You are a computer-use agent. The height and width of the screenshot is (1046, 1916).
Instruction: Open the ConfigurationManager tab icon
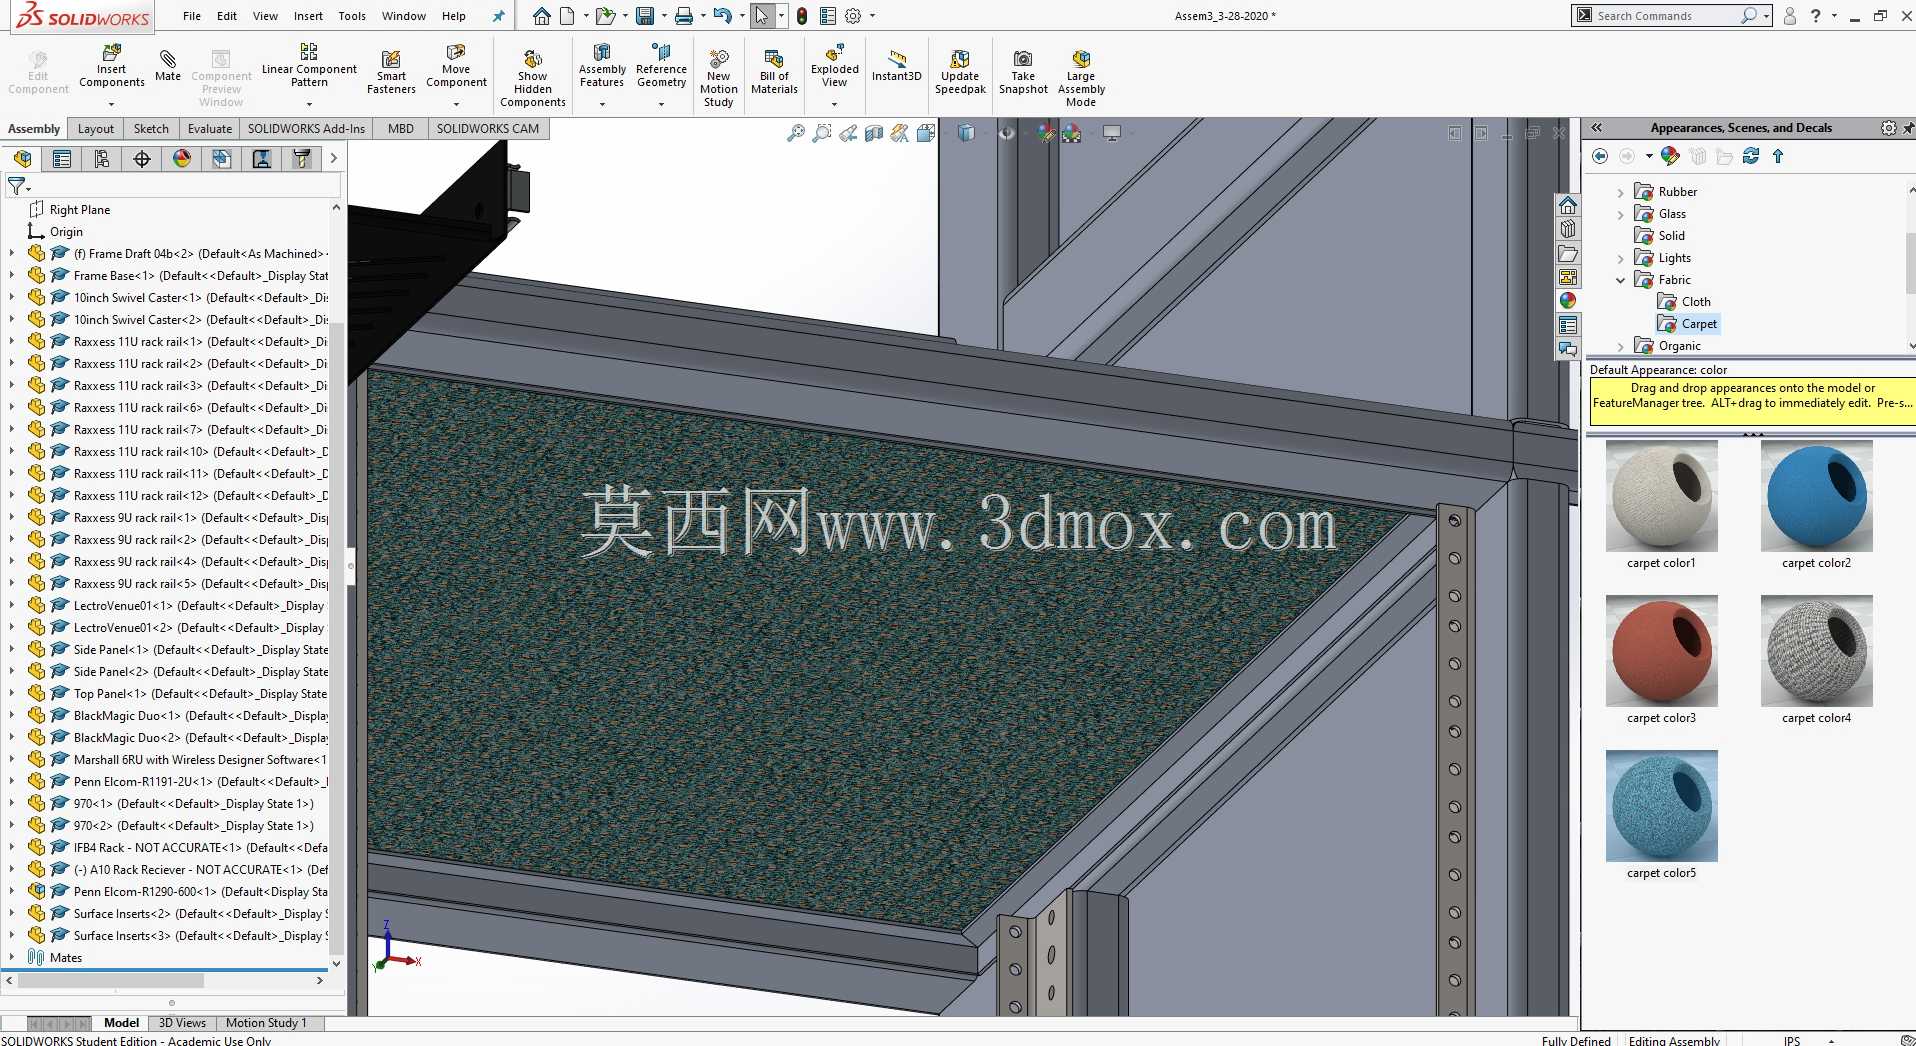(x=102, y=158)
